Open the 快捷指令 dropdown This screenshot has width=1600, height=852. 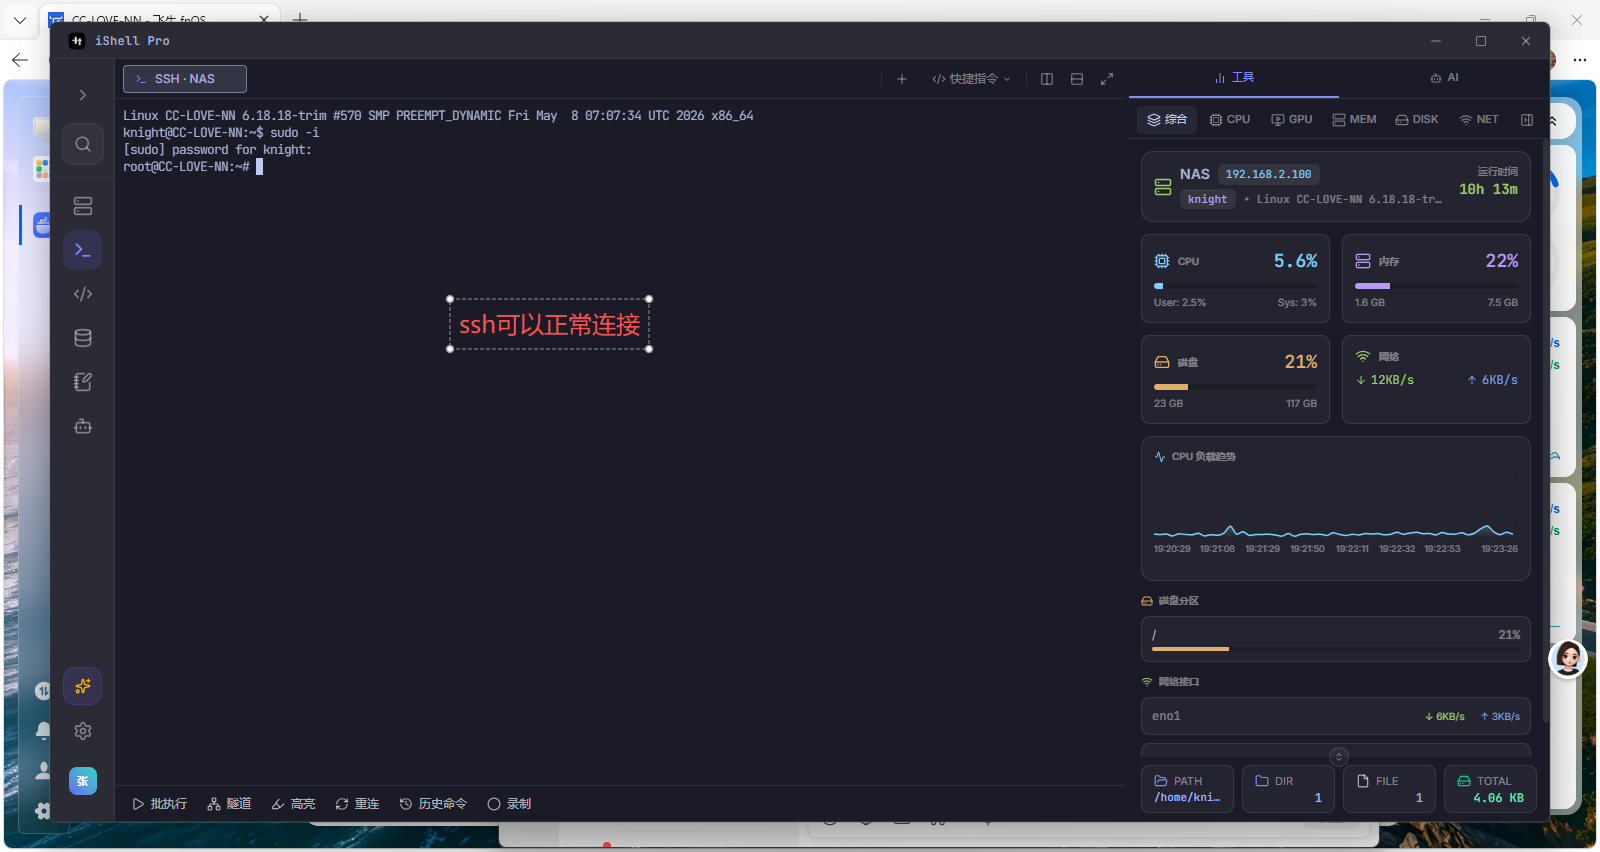[971, 79]
